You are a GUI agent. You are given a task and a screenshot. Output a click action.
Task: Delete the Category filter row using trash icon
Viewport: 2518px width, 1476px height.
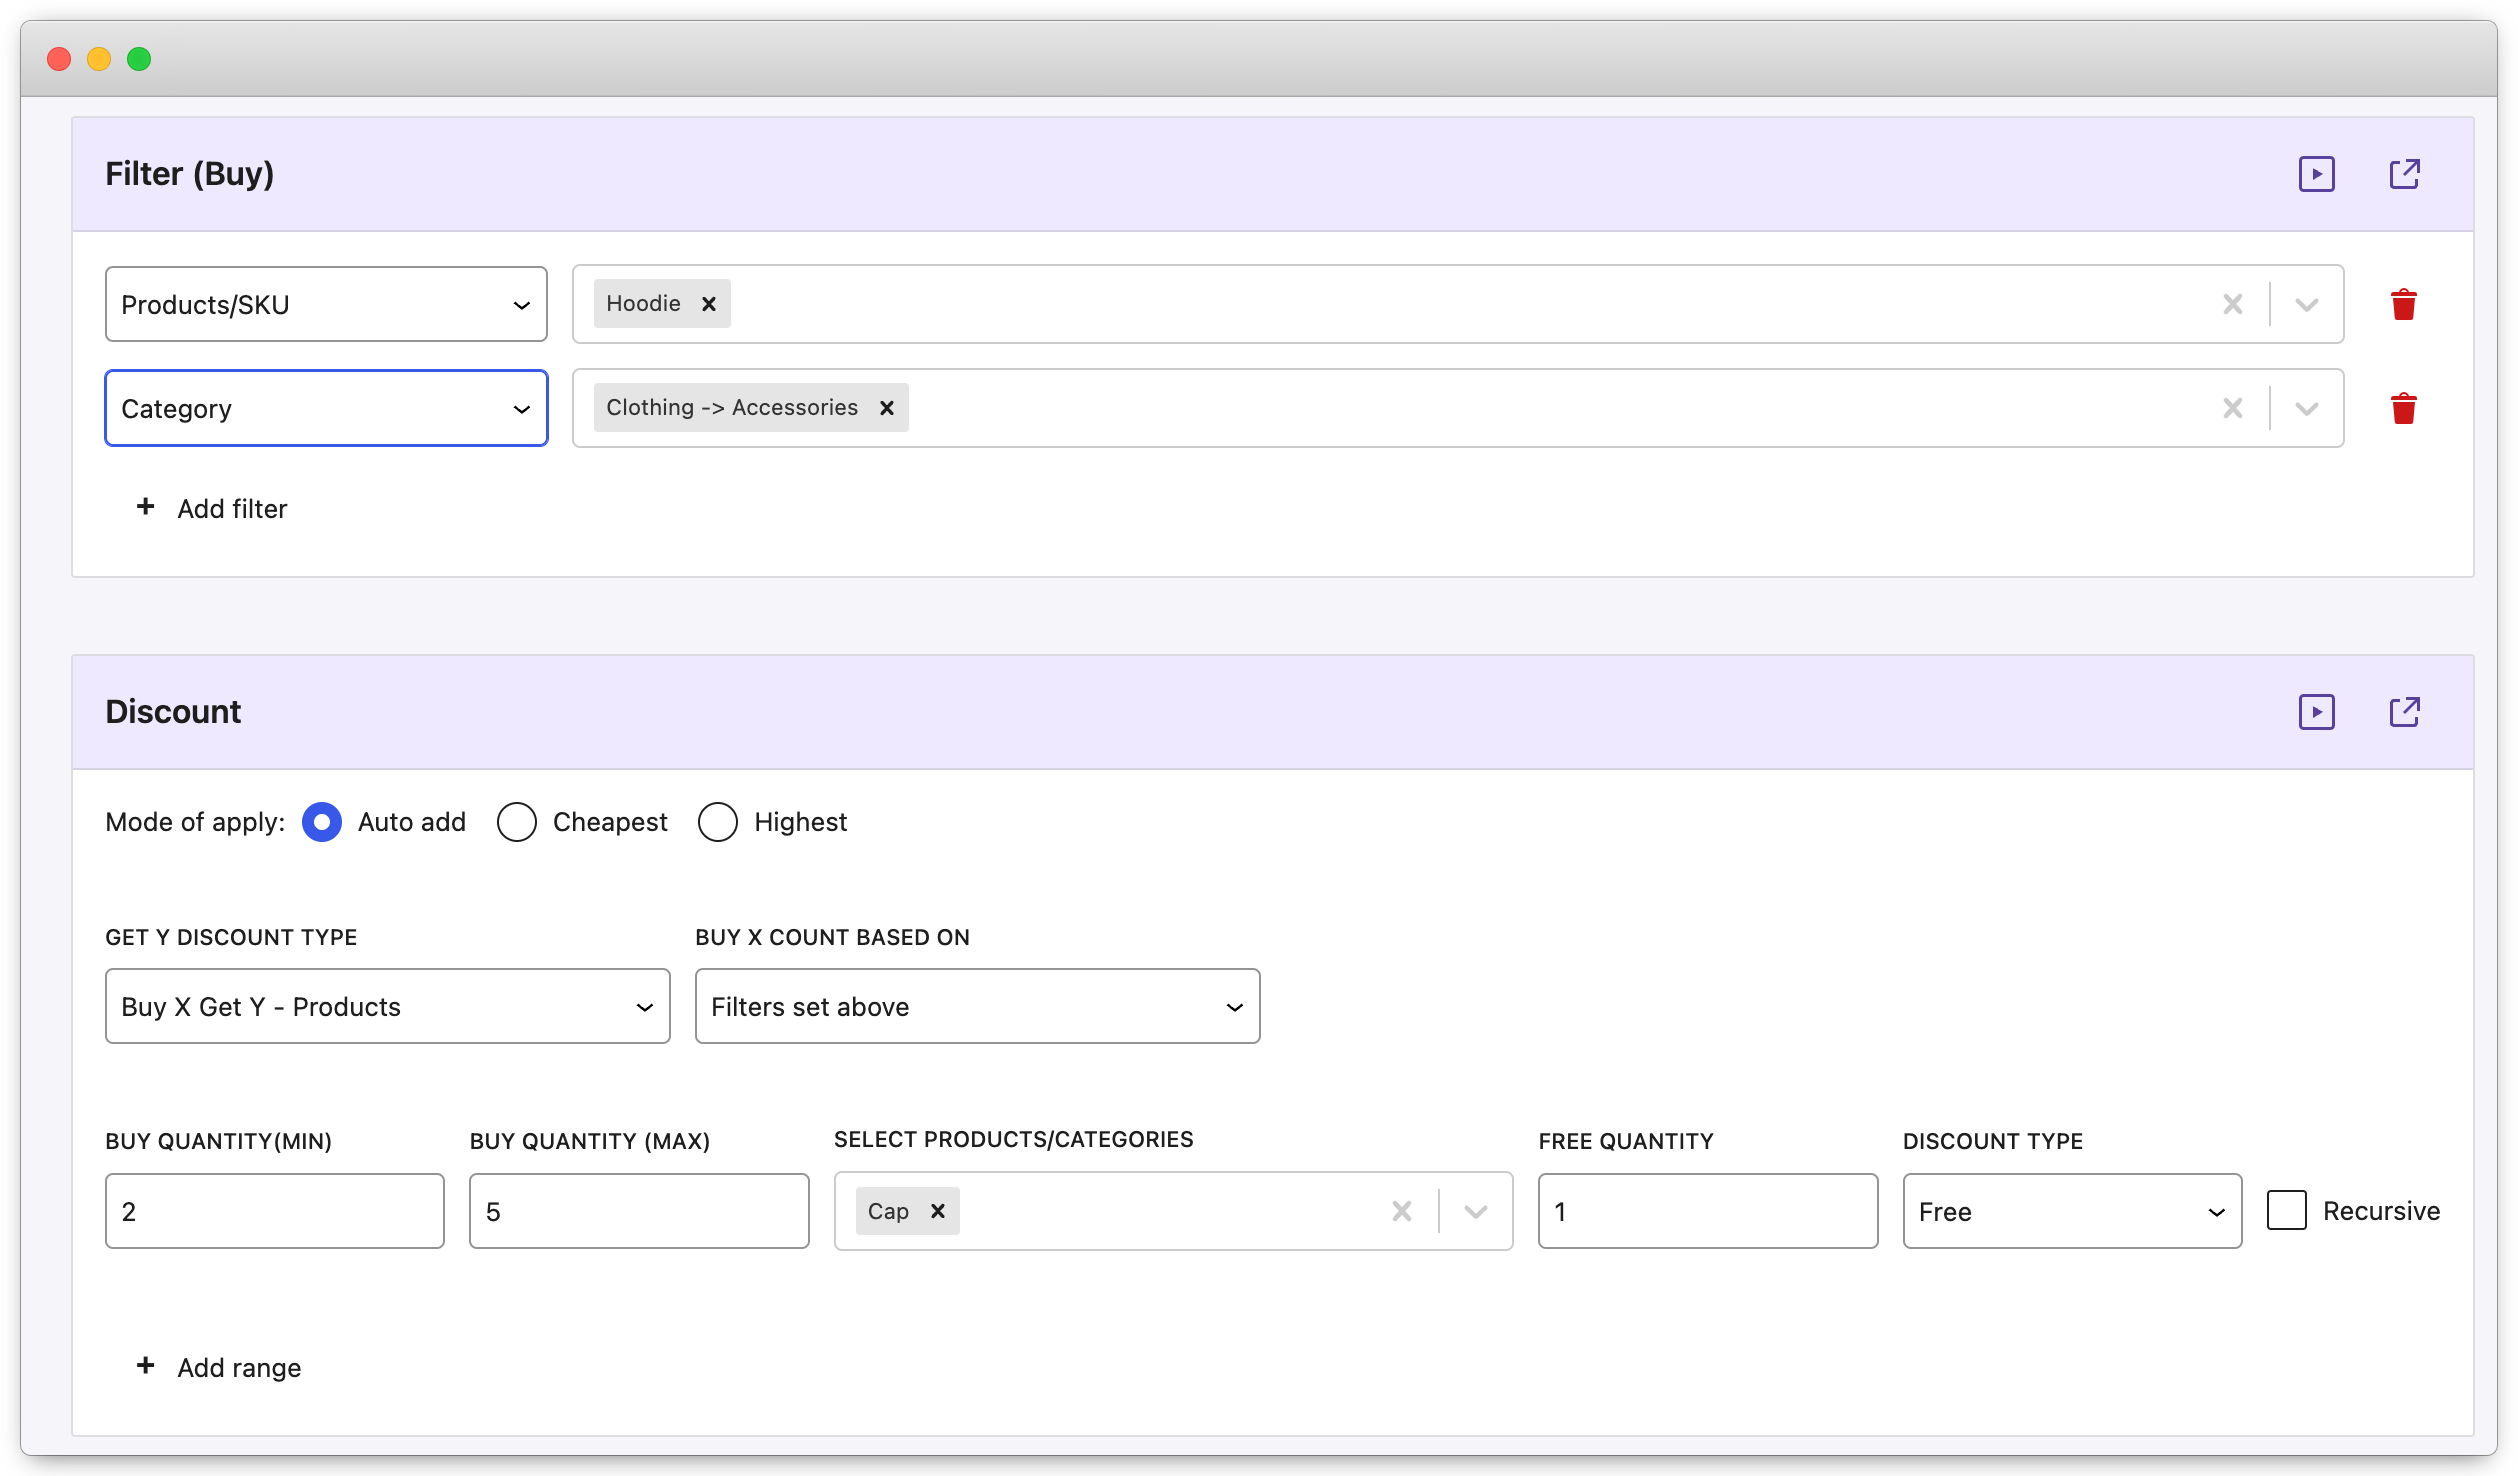(2404, 408)
